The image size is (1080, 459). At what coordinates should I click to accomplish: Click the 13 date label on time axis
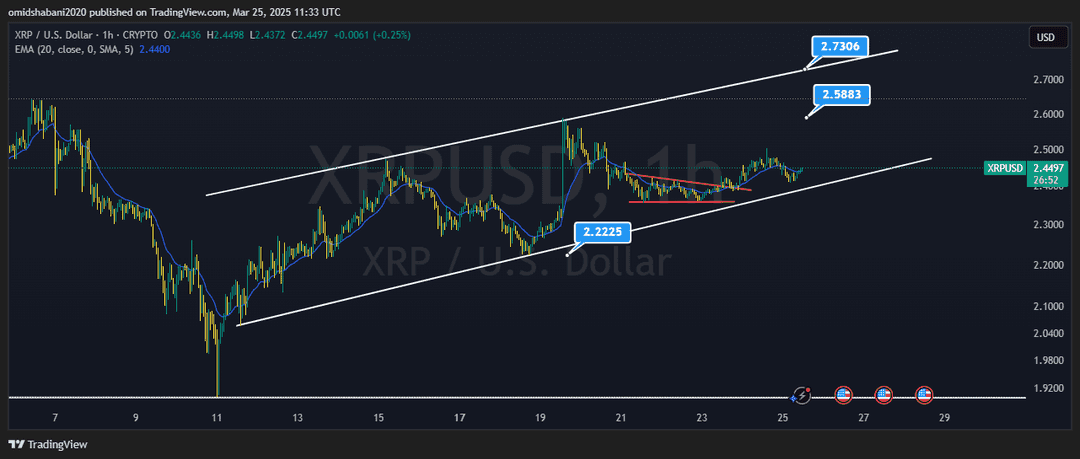pos(298,418)
